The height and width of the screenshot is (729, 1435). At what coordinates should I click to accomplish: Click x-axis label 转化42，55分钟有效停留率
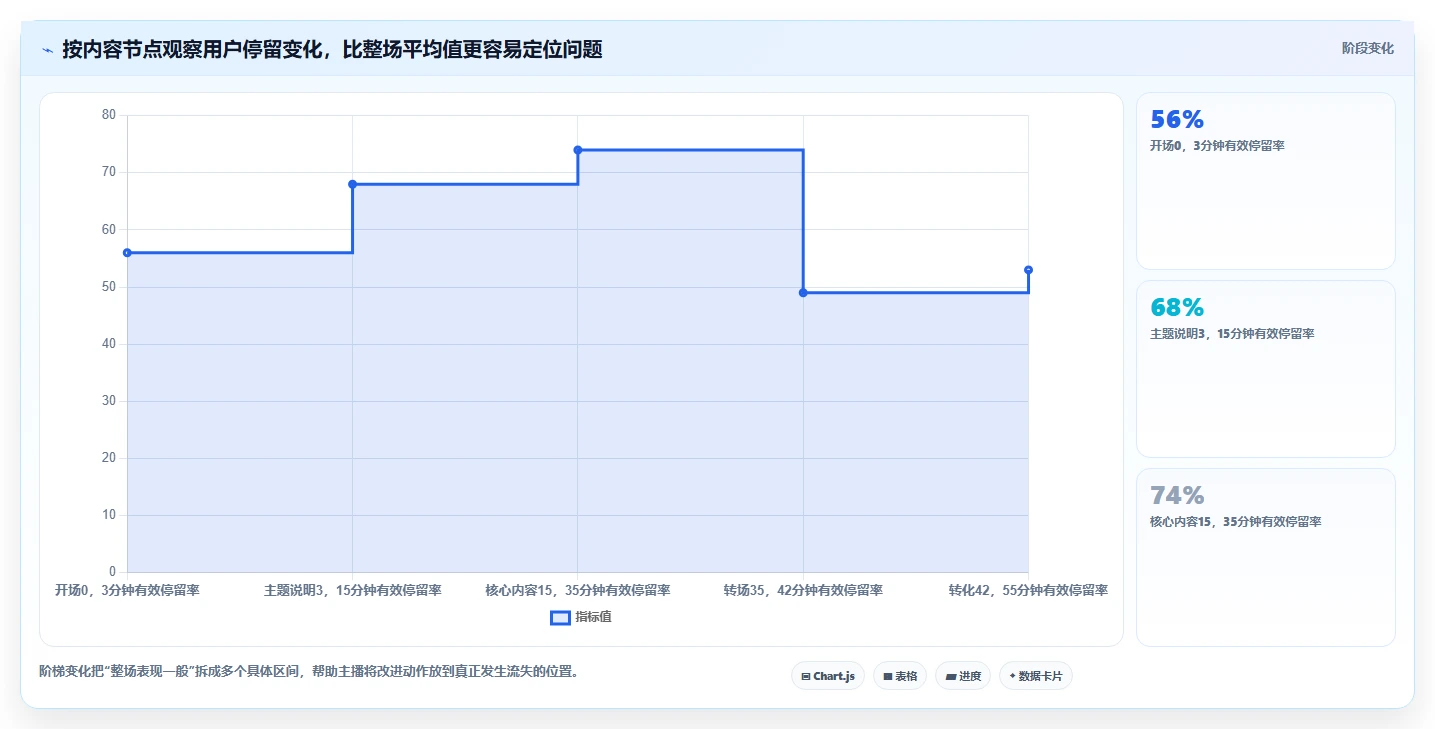point(1028,590)
